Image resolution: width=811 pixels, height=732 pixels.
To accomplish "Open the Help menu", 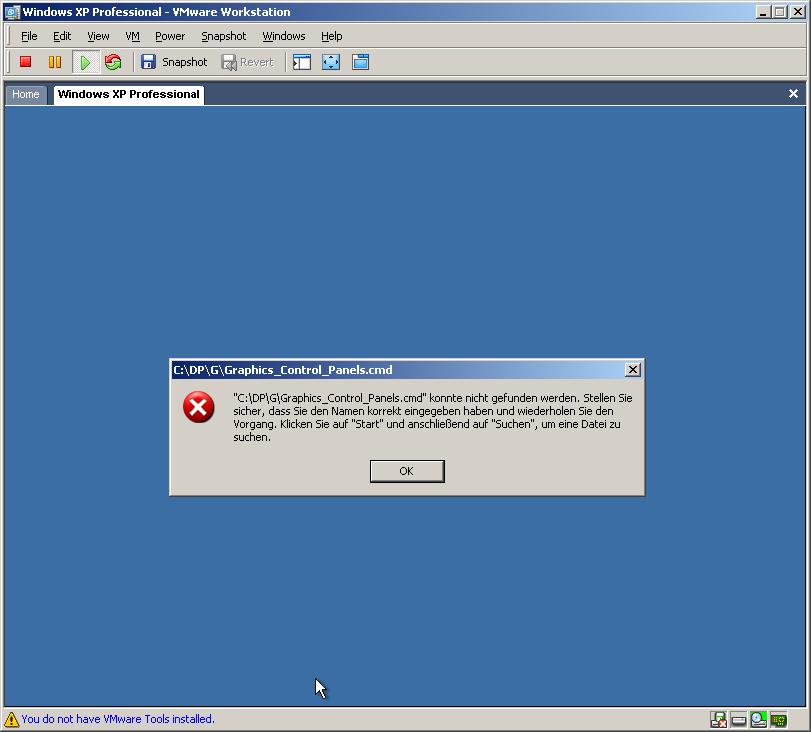I will tap(332, 36).
